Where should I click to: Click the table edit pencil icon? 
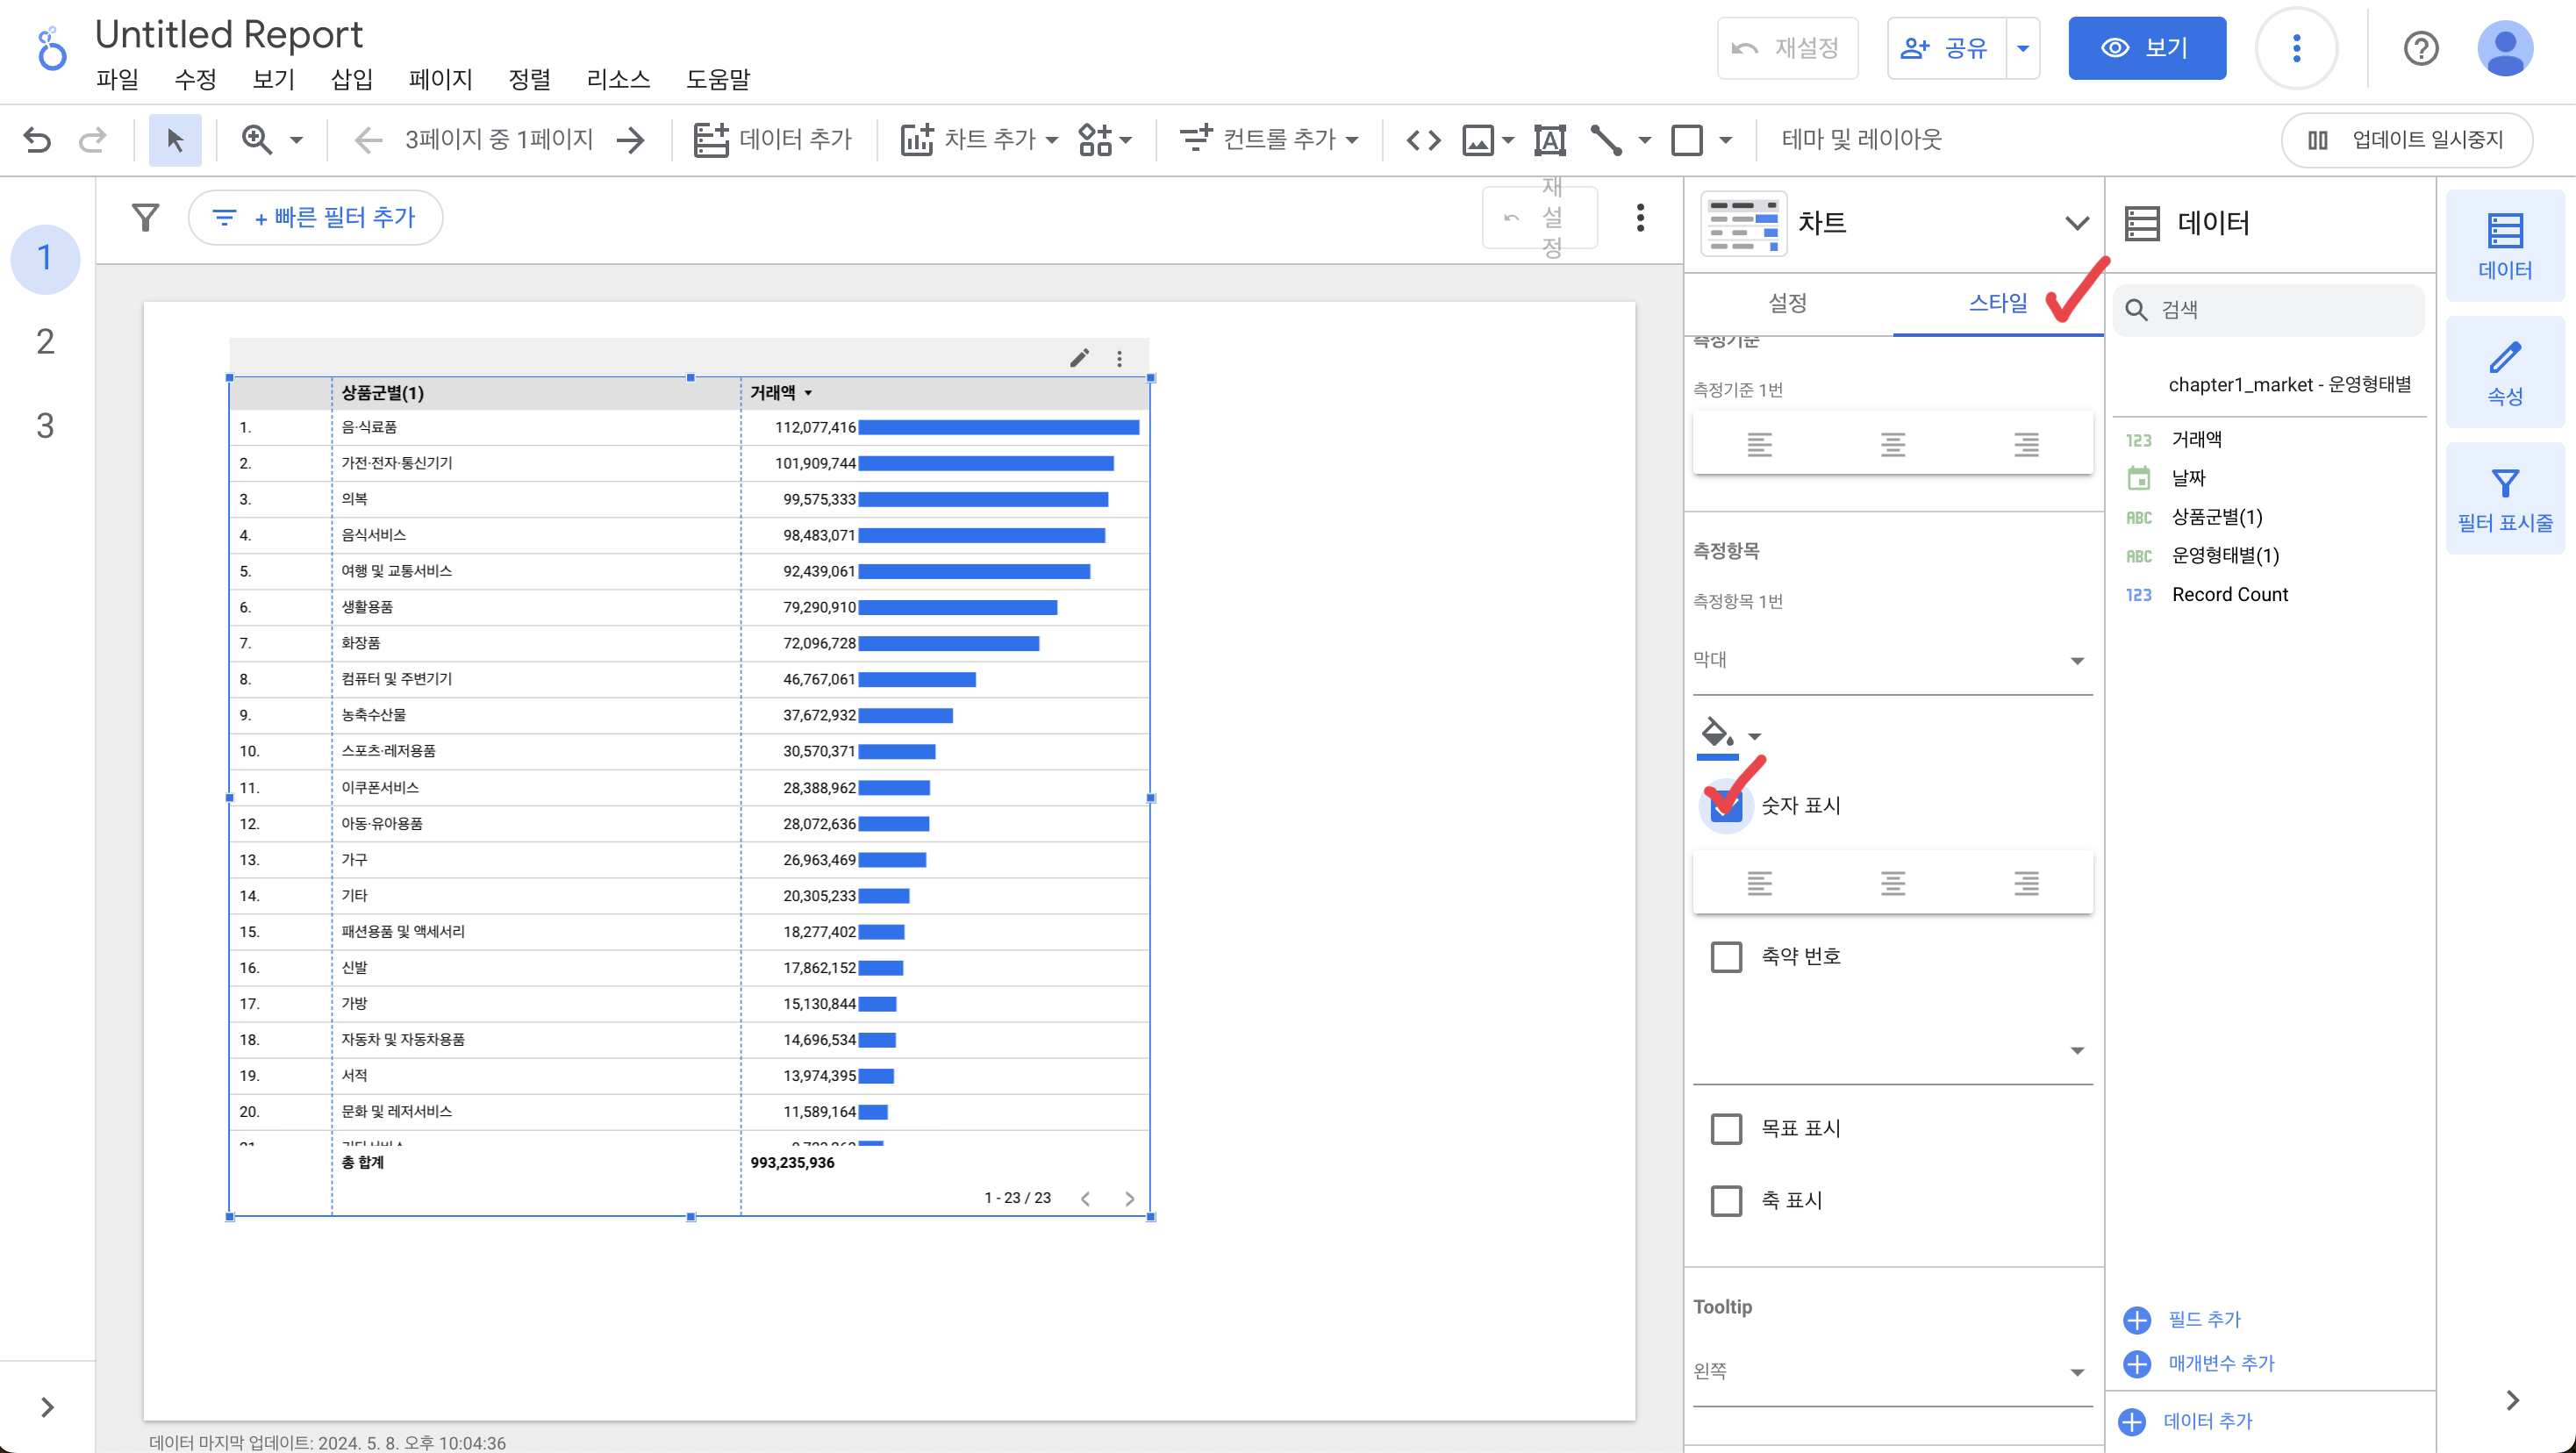click(1079, 358)
